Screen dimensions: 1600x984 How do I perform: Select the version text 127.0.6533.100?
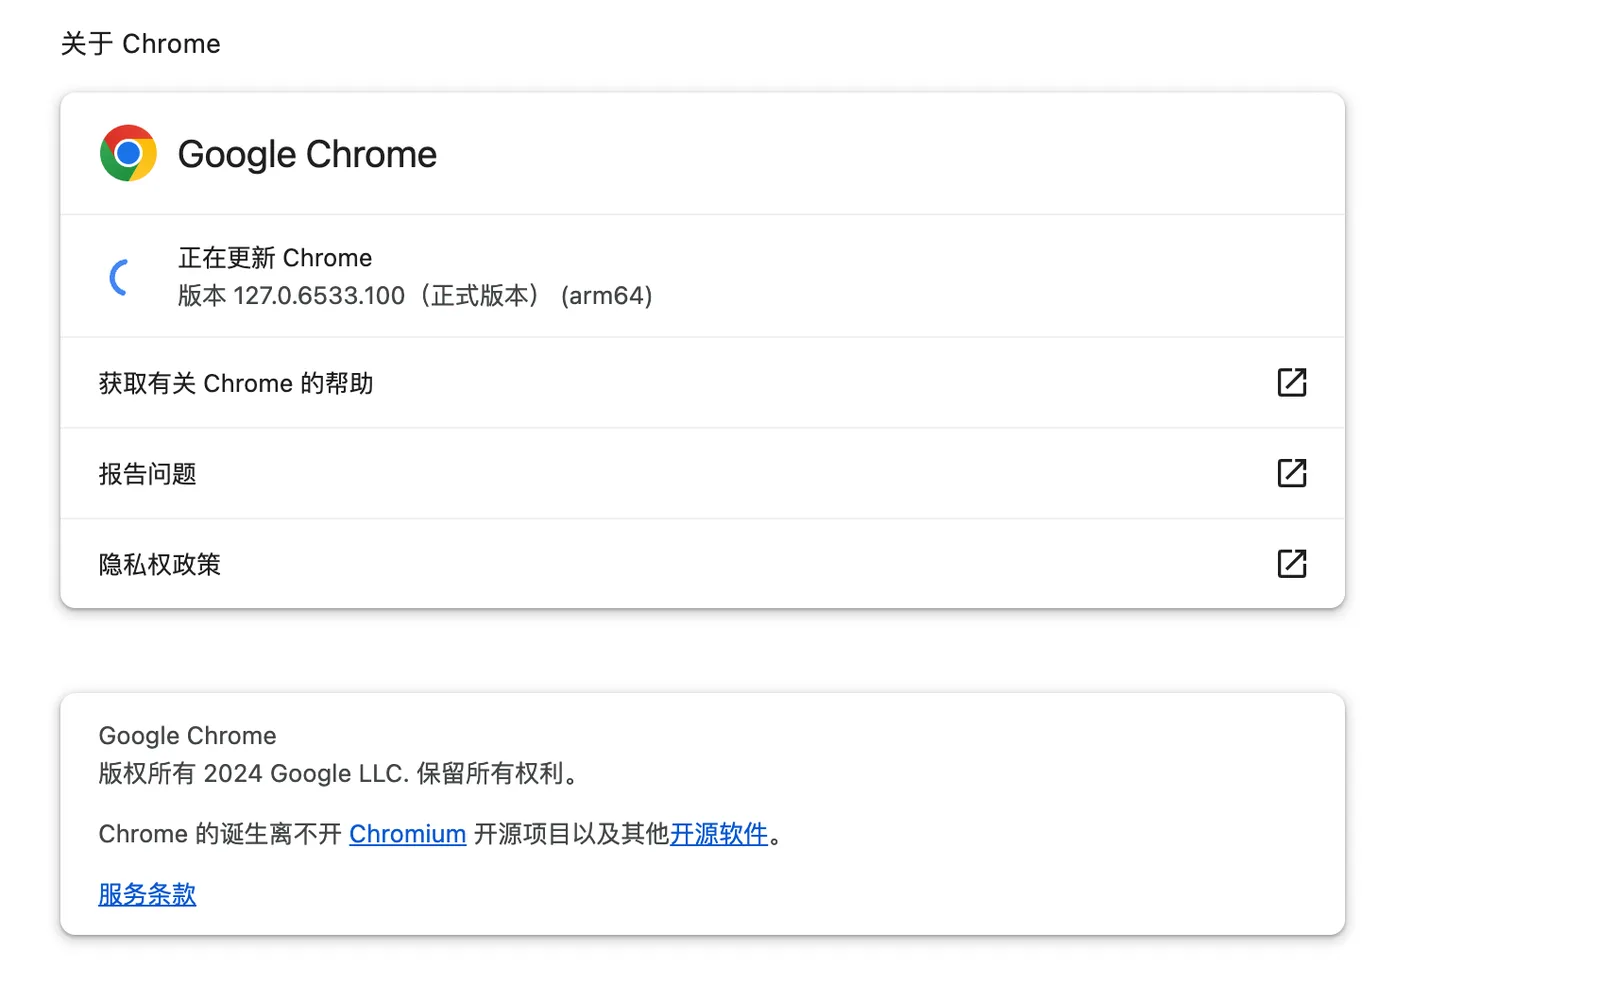[x=319, y=296]
